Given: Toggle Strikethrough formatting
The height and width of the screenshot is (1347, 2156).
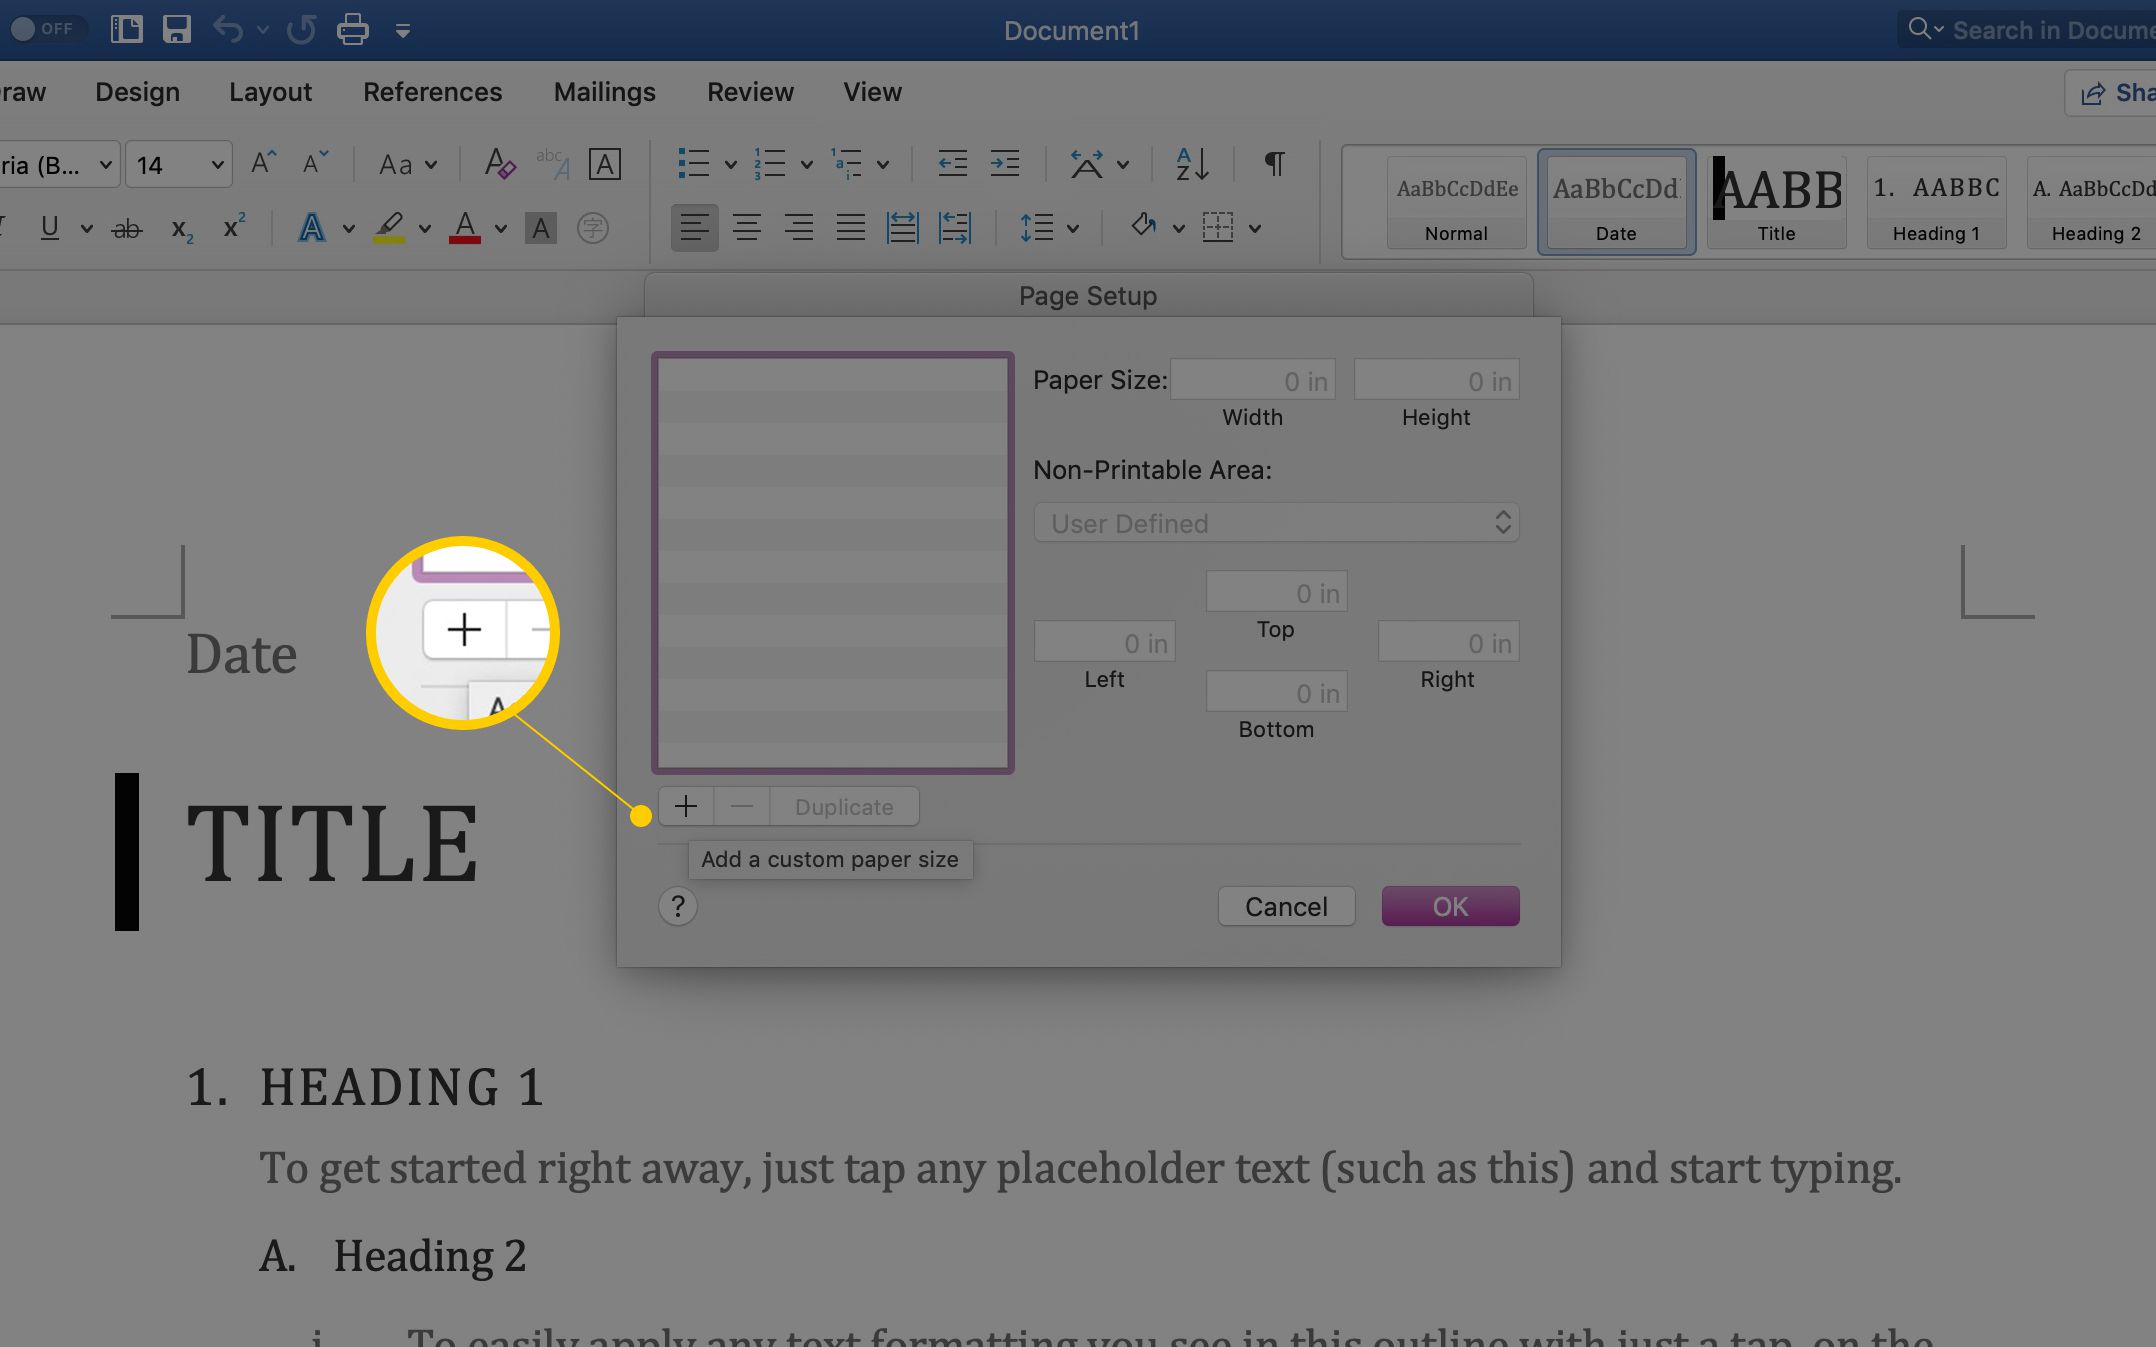Looking at the screenshot, I should coord(126,229).
